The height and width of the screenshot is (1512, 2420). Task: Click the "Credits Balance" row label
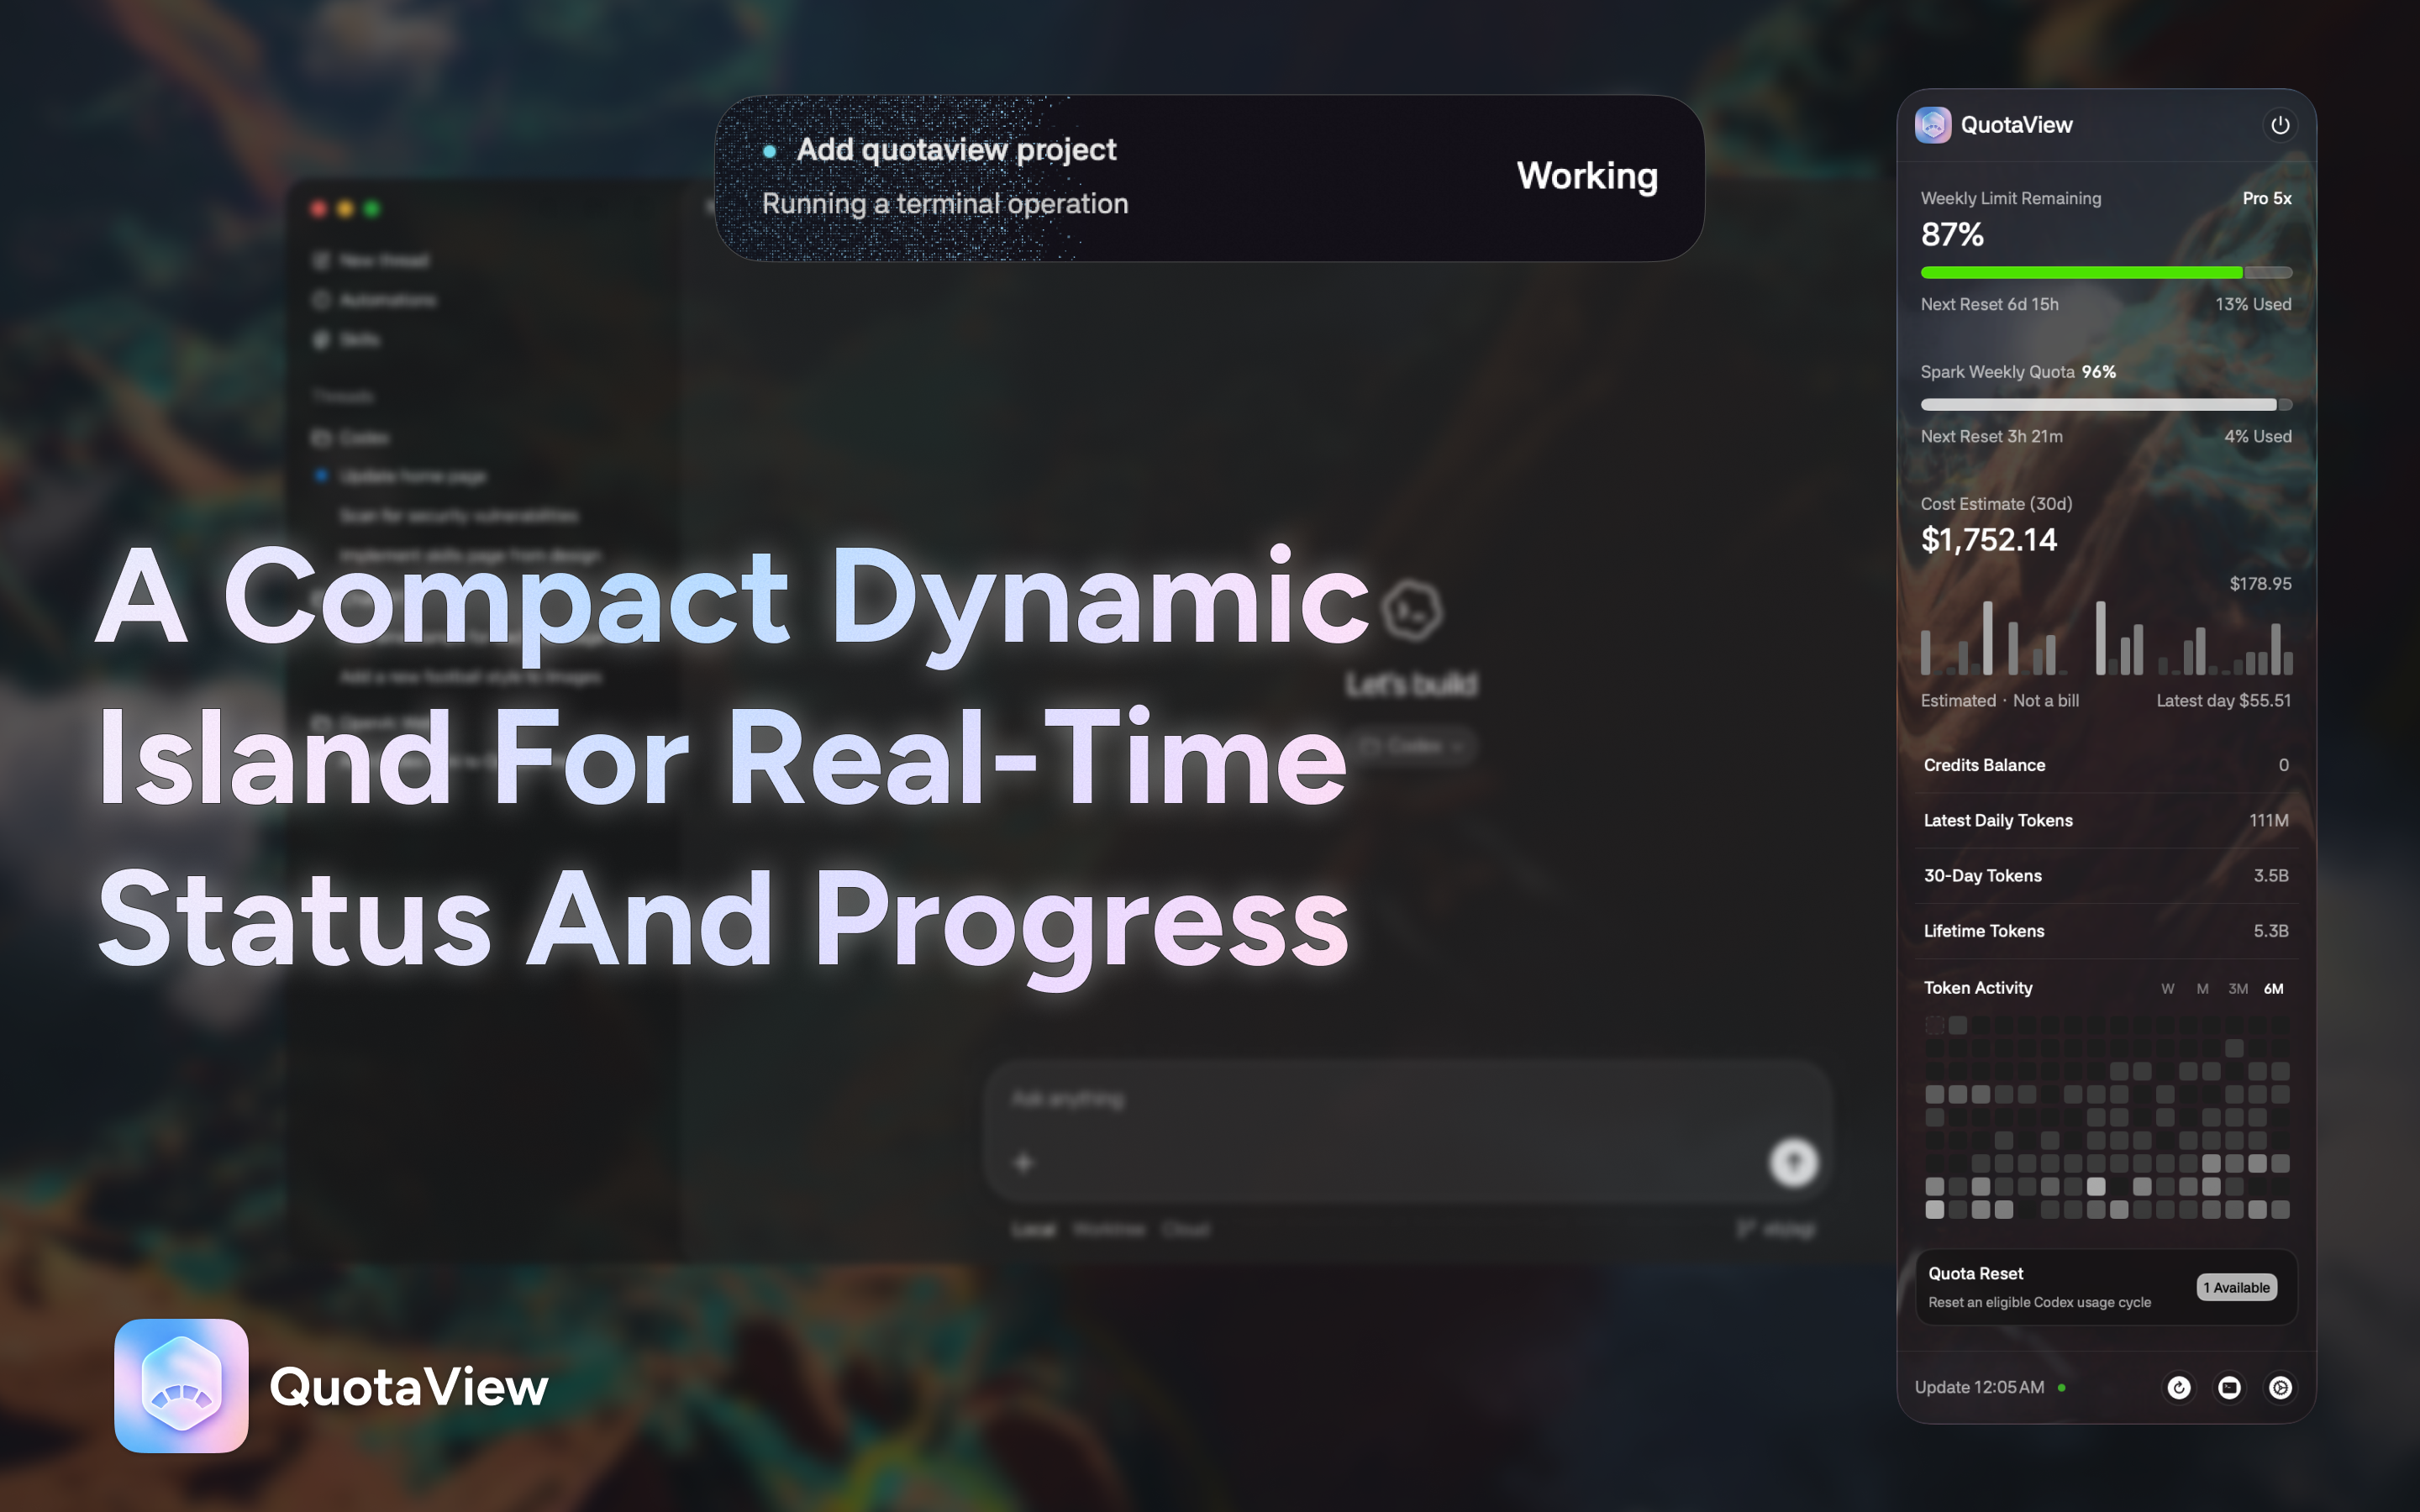coord(1984,765)
